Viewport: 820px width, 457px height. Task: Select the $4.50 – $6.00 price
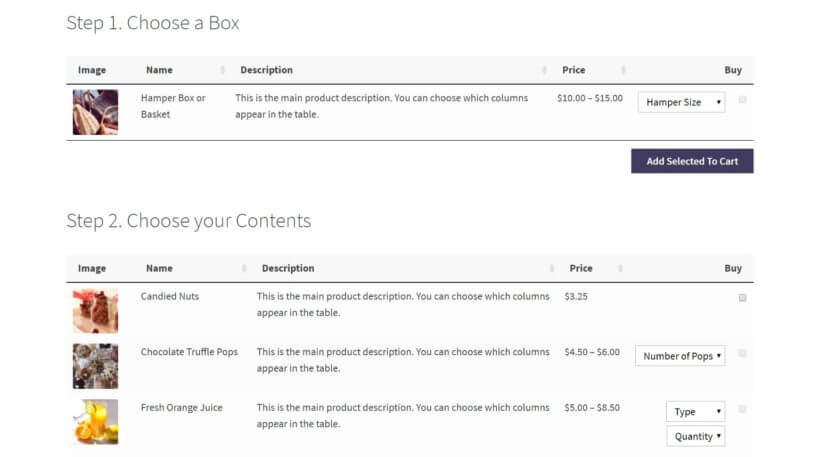(x=592, y=352)
